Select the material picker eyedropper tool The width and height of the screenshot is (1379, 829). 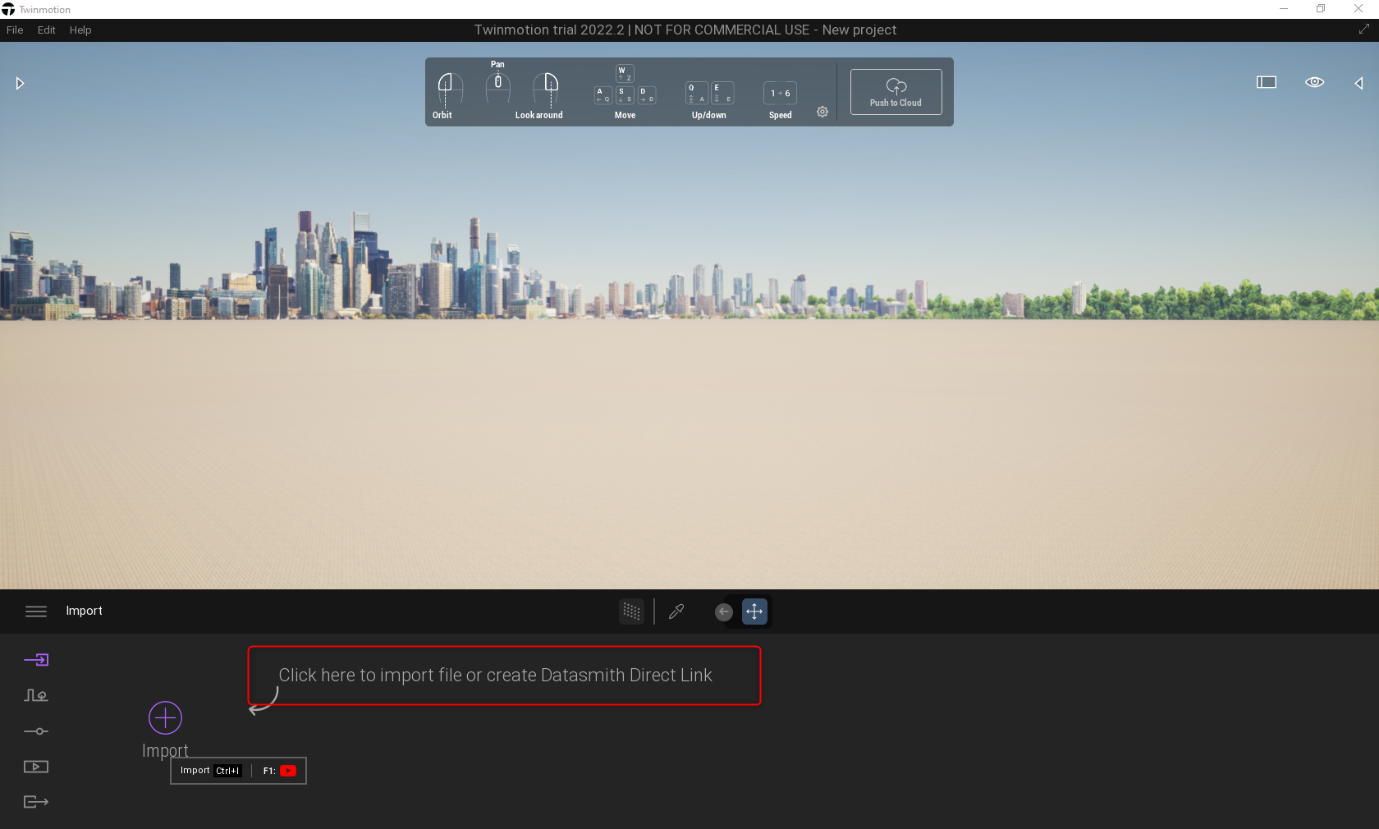[676, 611]
